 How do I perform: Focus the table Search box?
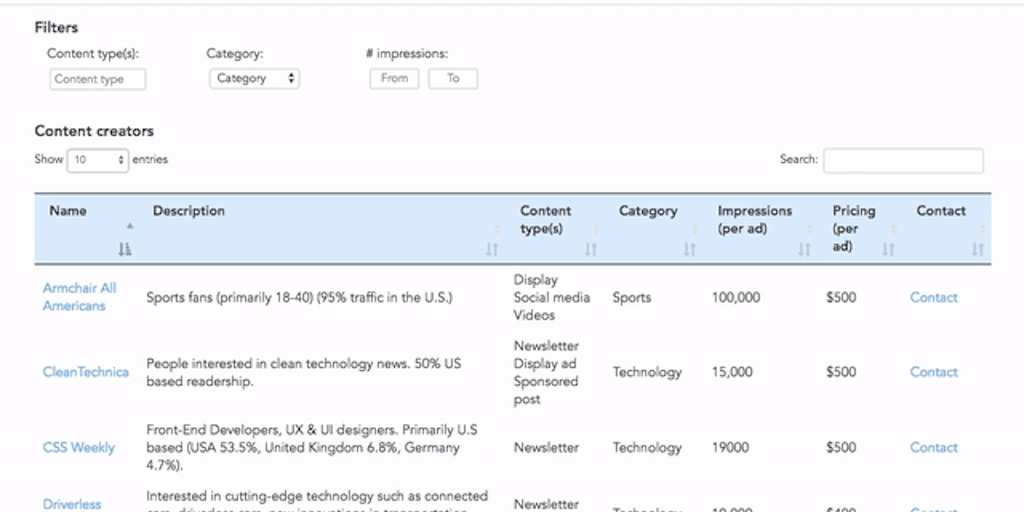tap(903, 161)
